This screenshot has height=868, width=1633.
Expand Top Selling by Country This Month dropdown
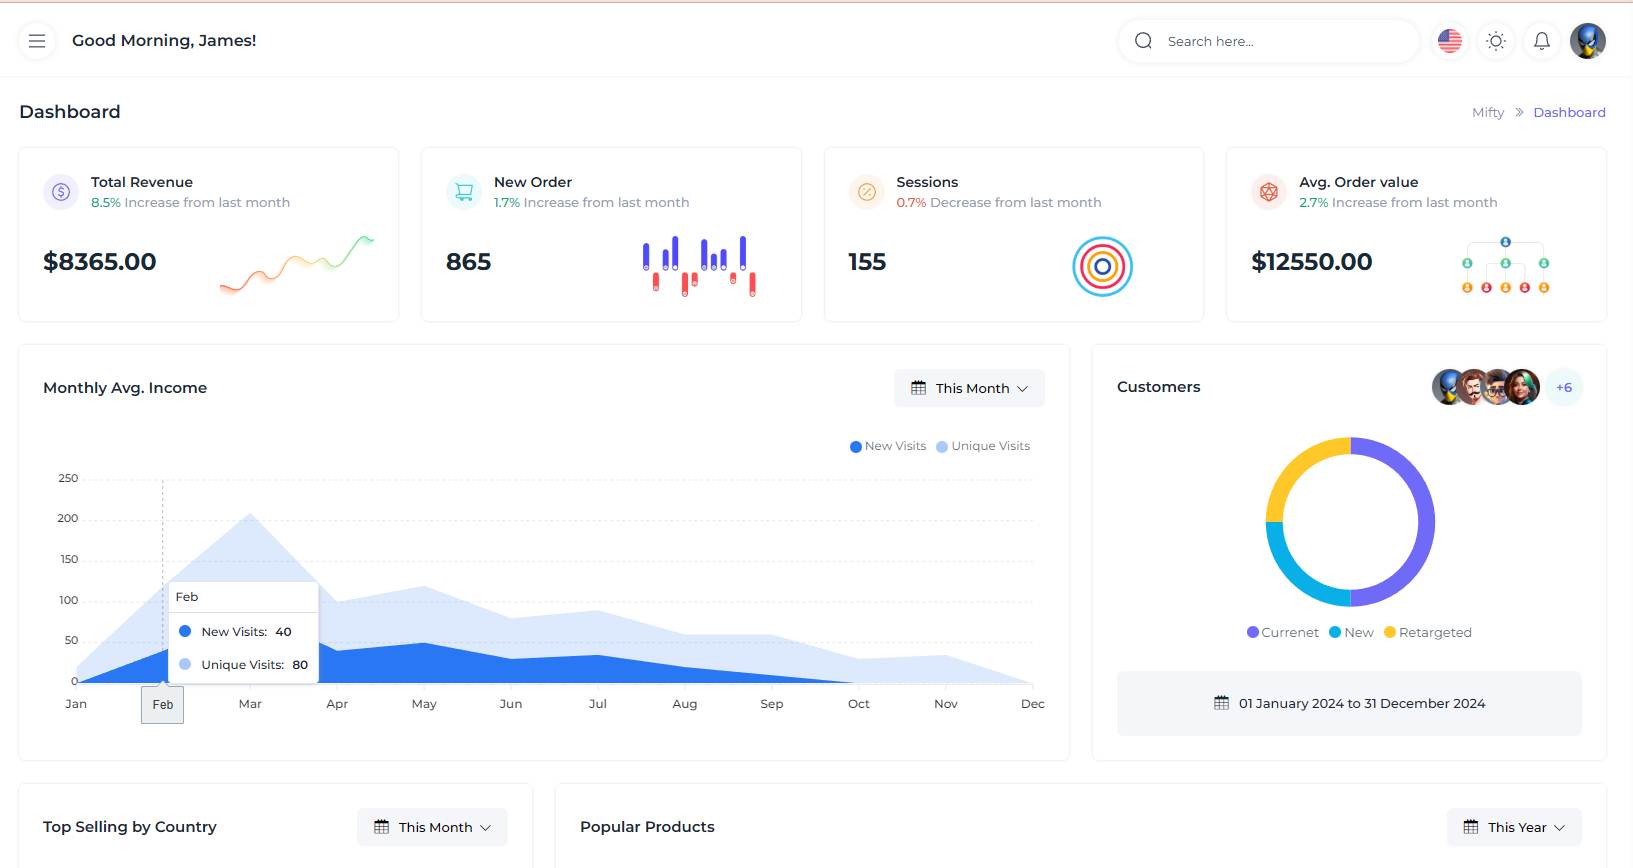click(432, 827)
